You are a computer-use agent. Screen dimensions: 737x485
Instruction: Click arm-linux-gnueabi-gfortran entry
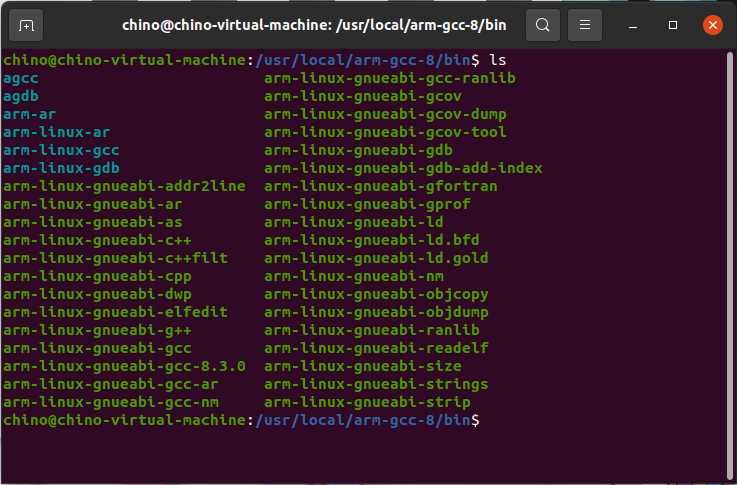click(381, 186)
